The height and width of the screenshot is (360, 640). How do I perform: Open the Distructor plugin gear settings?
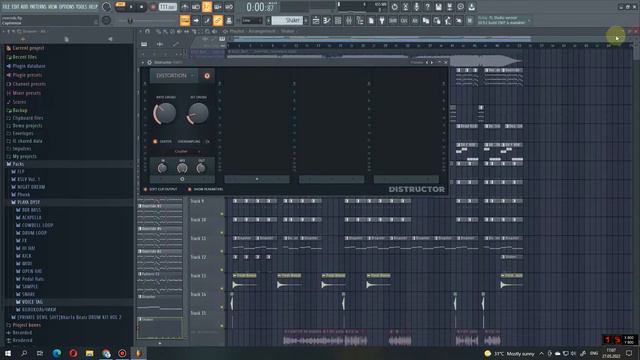[x=149, y=62]
